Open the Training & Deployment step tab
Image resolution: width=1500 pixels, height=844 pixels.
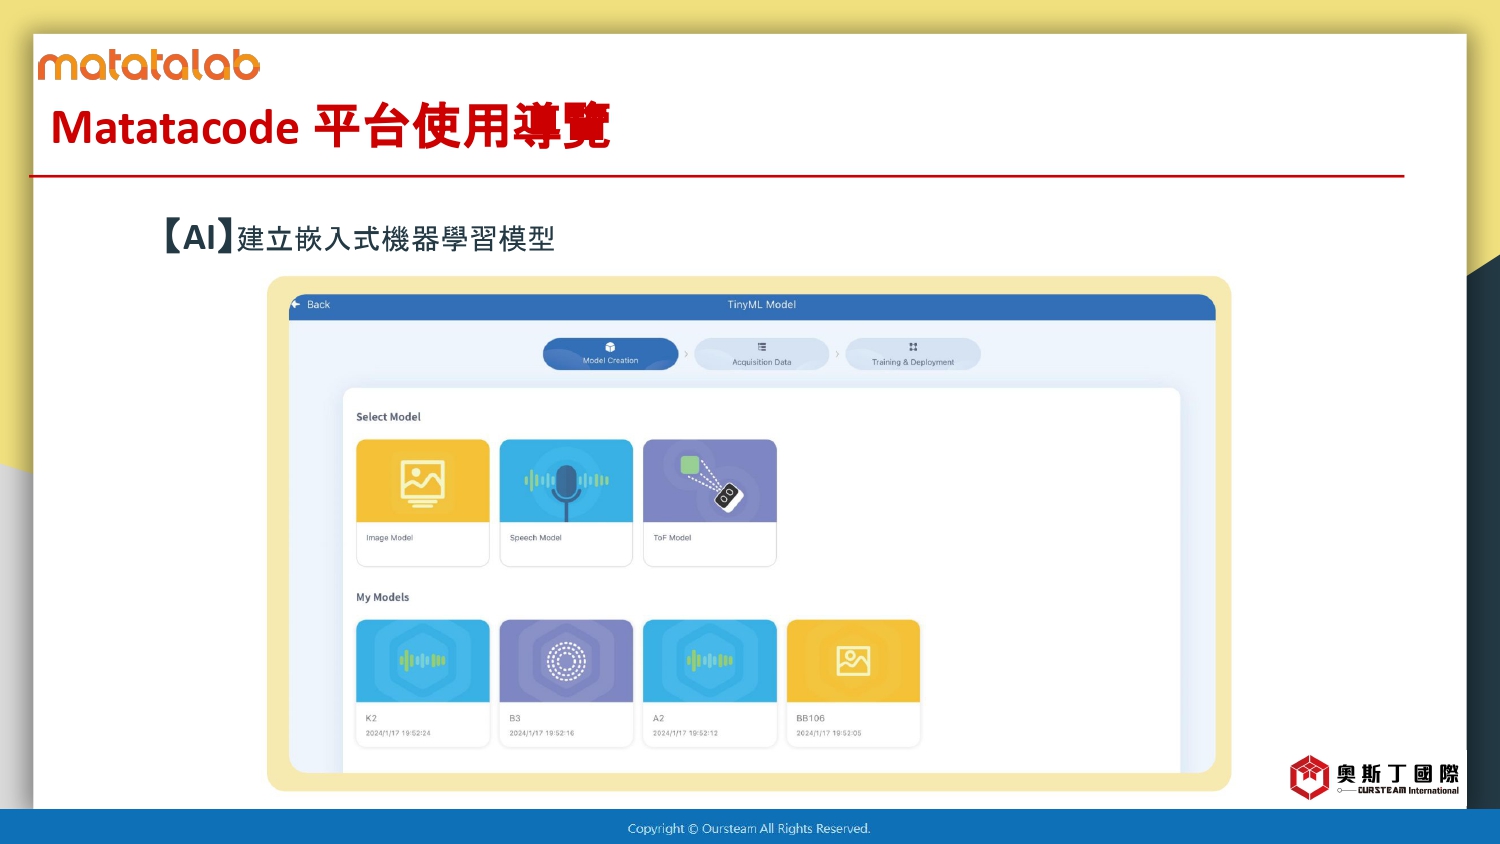click(x=913, y=354)
